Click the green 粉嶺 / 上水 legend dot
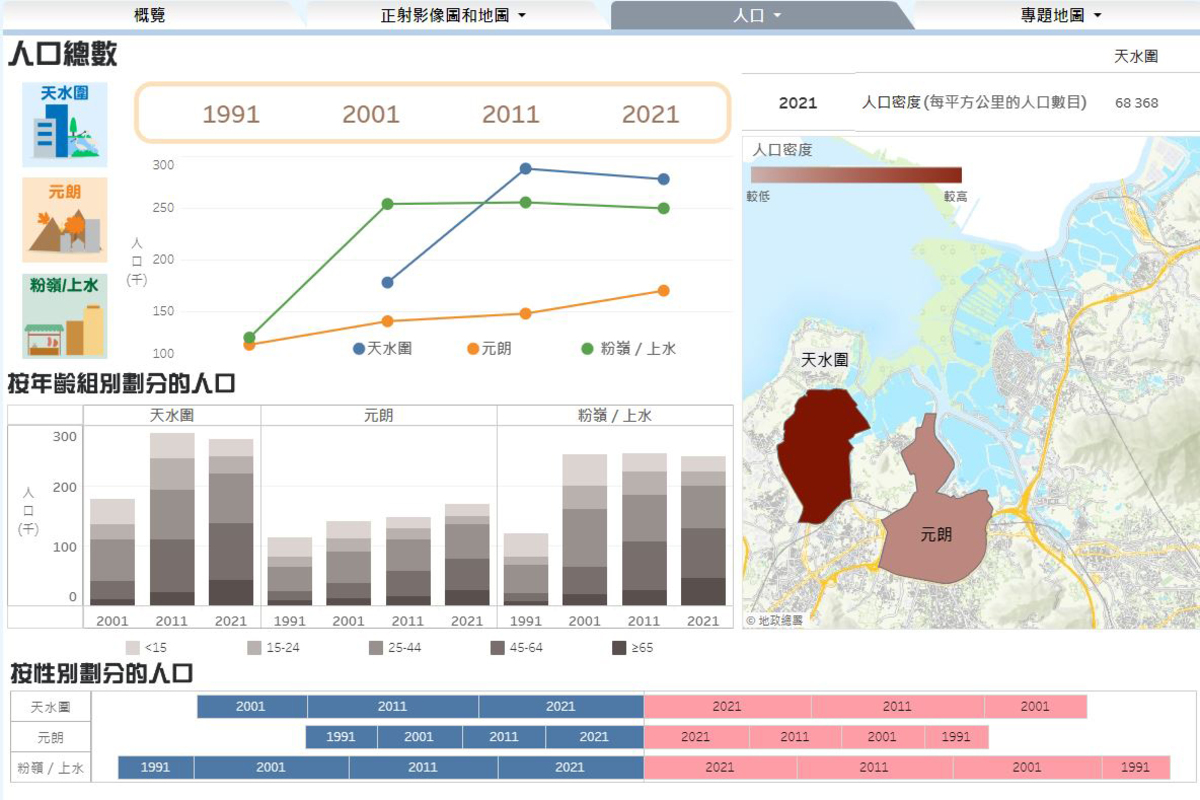 click(x=588, y=349)
